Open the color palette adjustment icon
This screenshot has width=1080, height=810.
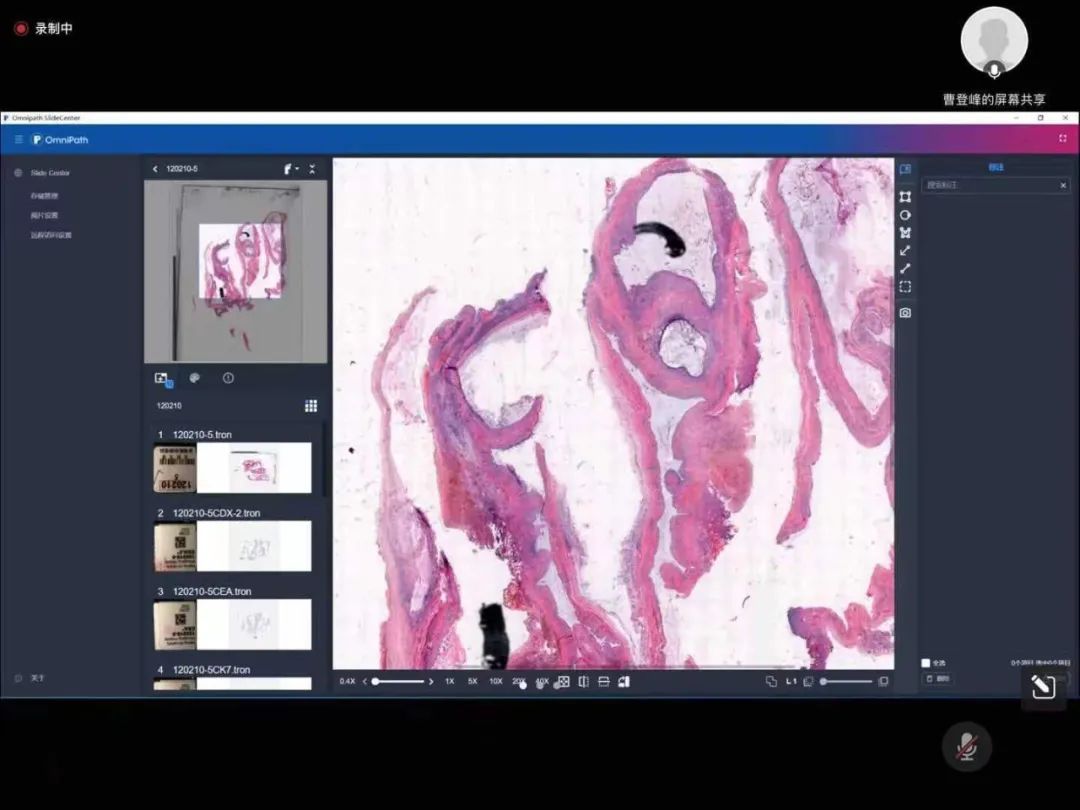pos(195,378)
